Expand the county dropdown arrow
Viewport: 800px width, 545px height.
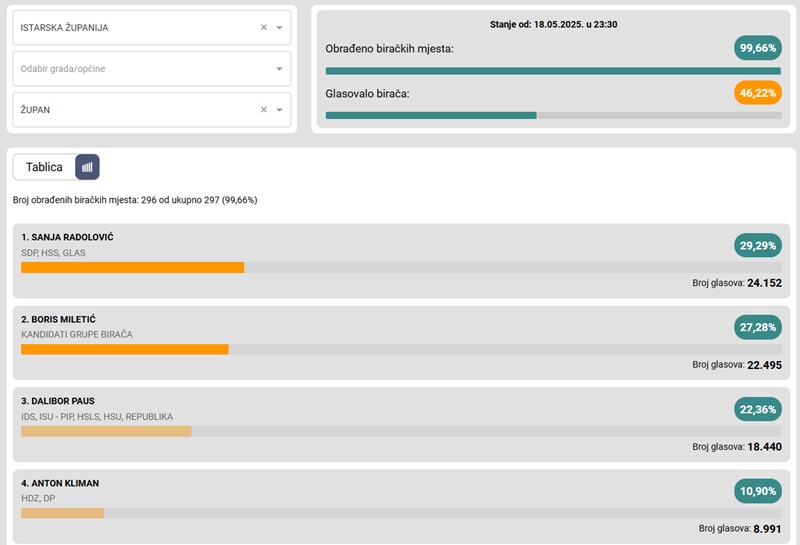click(280, 28)
